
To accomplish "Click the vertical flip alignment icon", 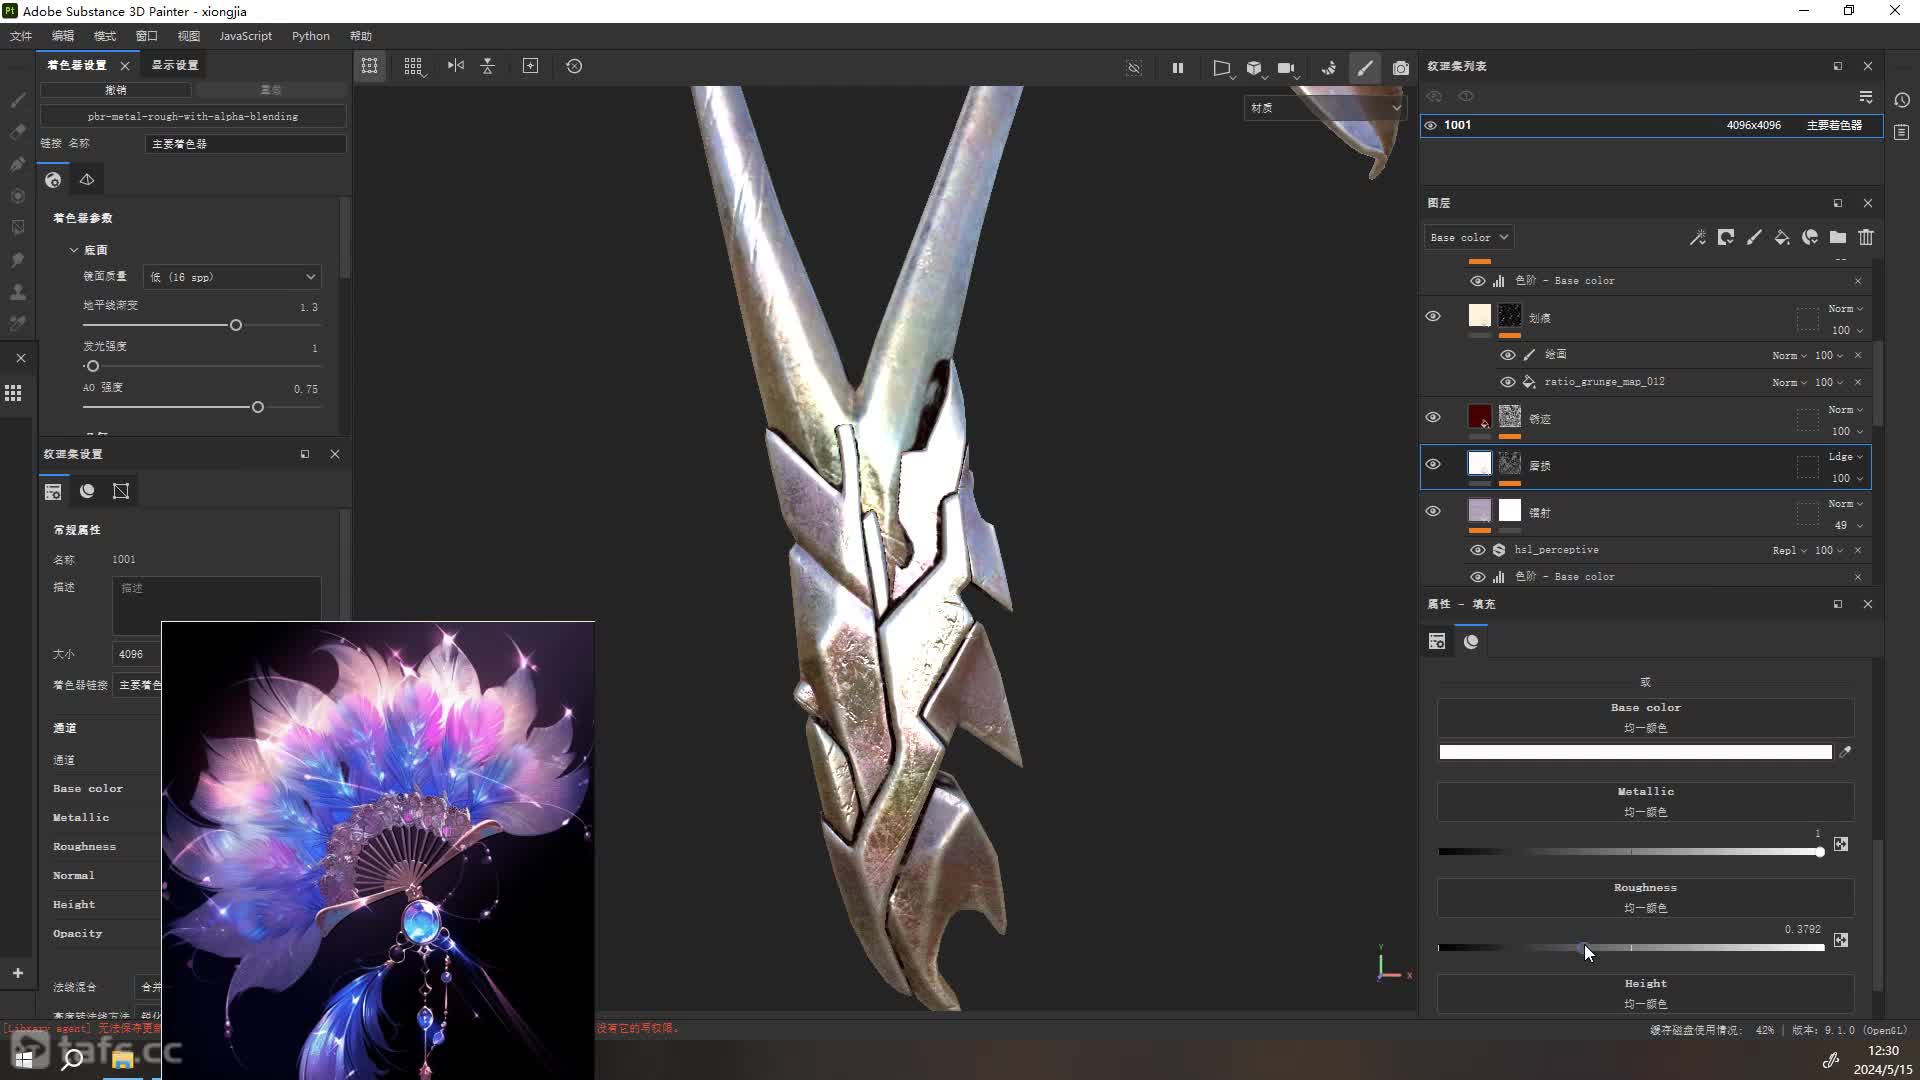I will coord(488,66).
